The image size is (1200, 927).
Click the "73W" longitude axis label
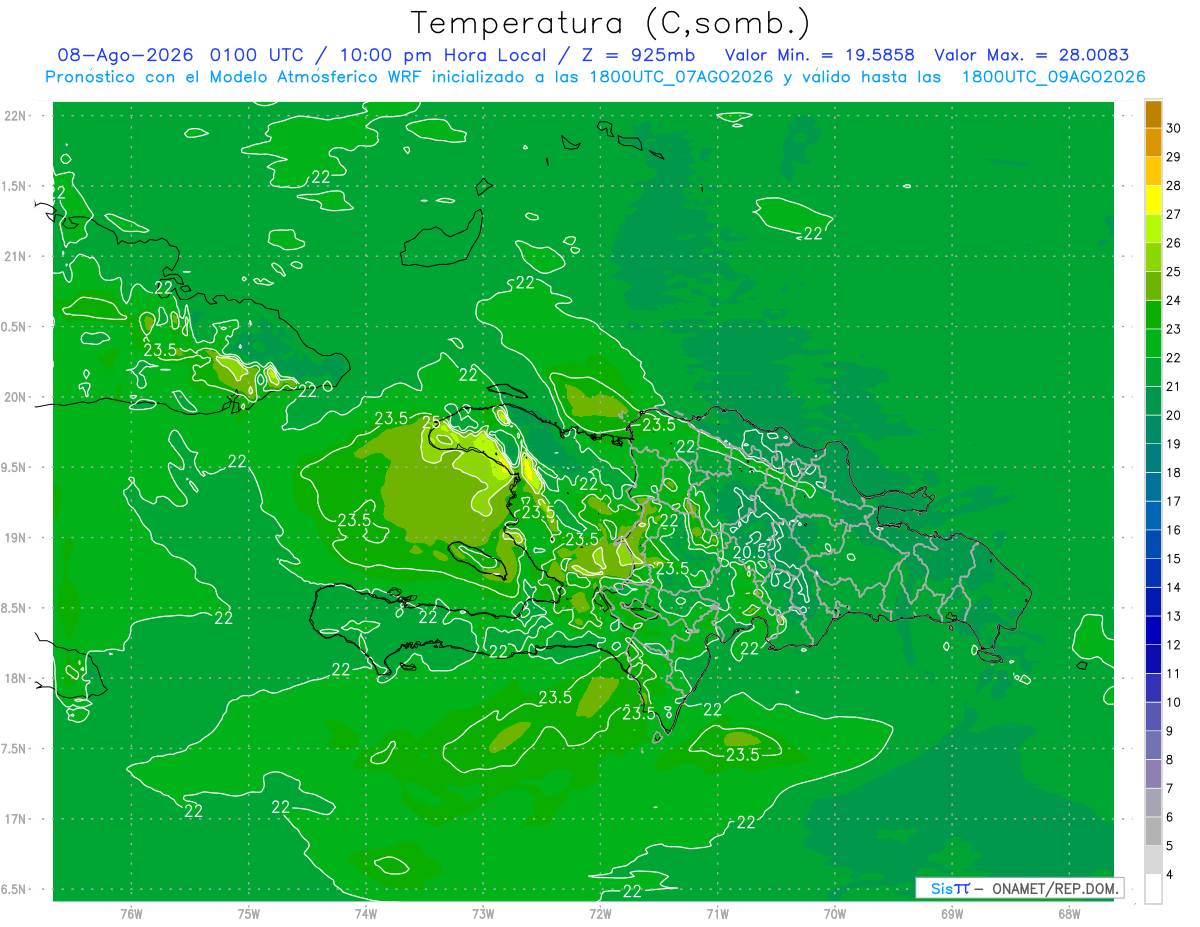pos(483,914)
